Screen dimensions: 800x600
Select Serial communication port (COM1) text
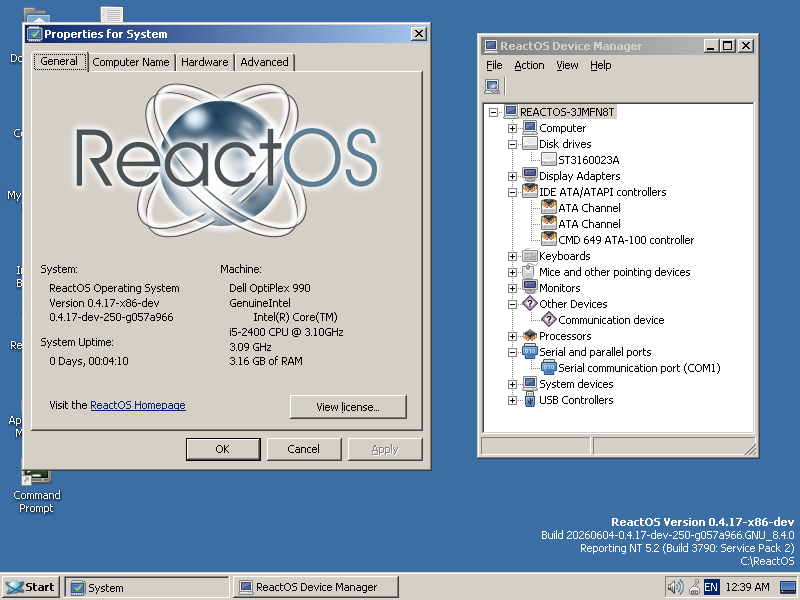tap(639, 368)
